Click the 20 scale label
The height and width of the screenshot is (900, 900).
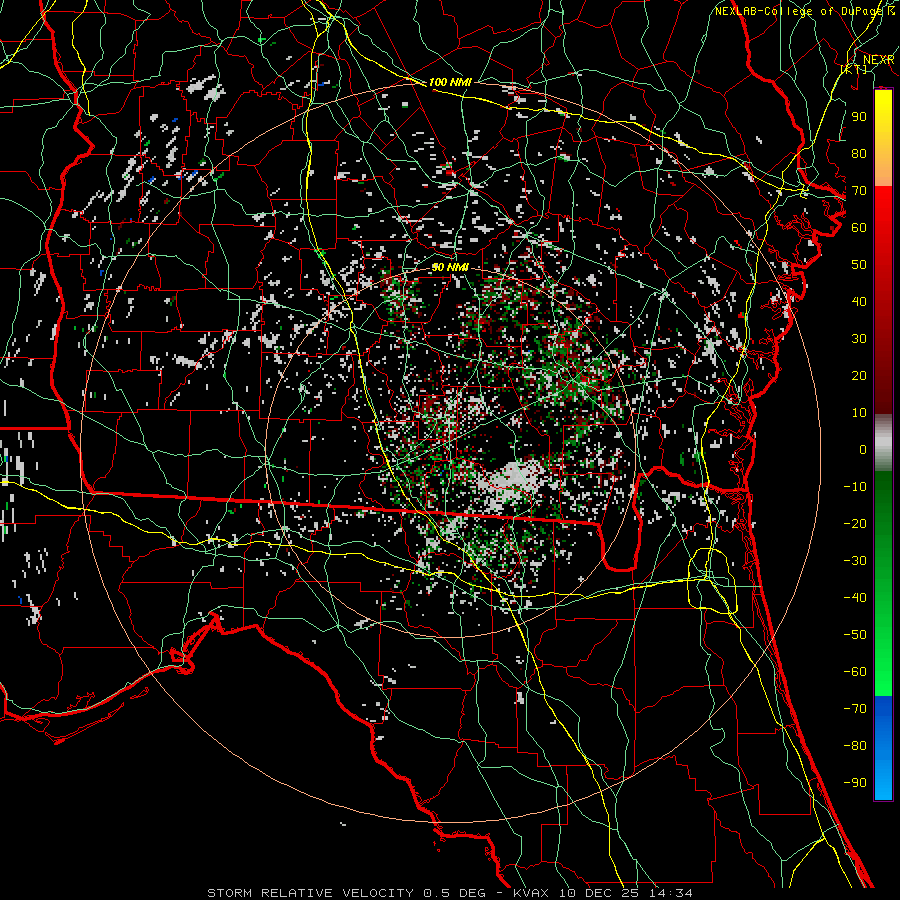pyautogui.click(x=859, y=375)
